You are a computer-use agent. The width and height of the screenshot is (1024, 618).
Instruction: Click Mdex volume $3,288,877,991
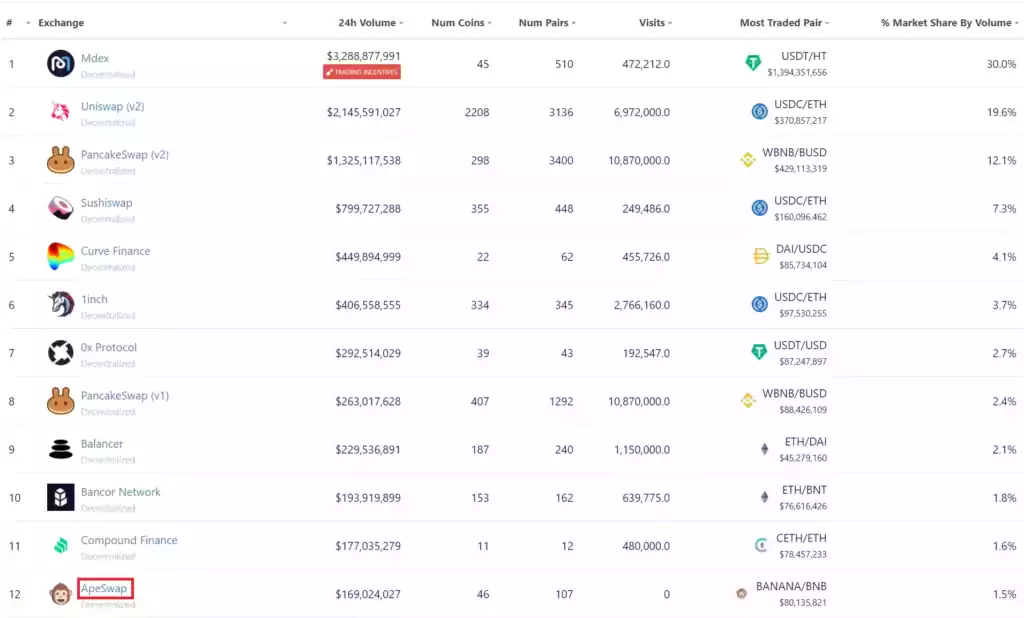click(363, 56)
